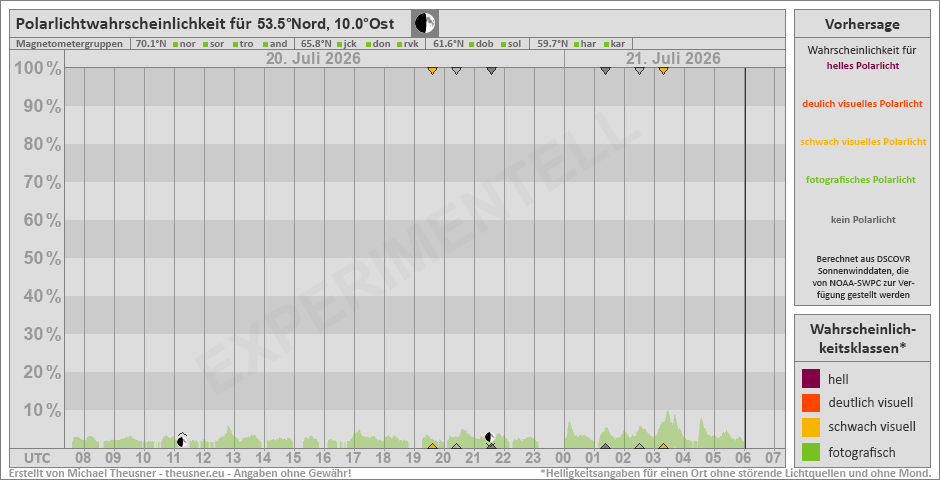The width and height of the screenshot is (940, 480).
Task: Click the DSCOVR Sonnenwinddaten source note
Action: click(x=862, y=277)
